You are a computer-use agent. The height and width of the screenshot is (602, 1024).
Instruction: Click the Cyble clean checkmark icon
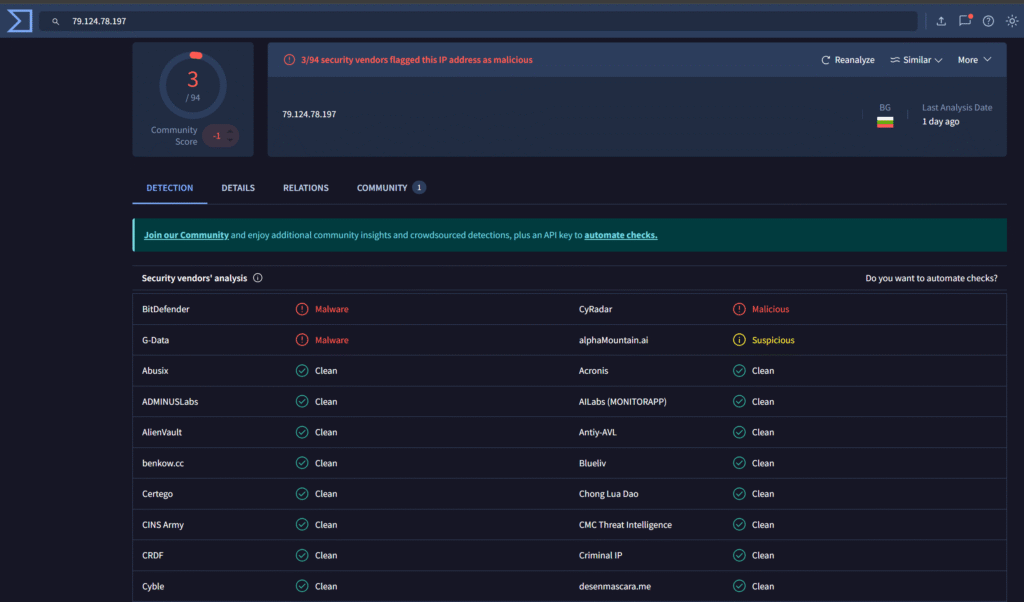pyautogui.click(x=302, y=586)
